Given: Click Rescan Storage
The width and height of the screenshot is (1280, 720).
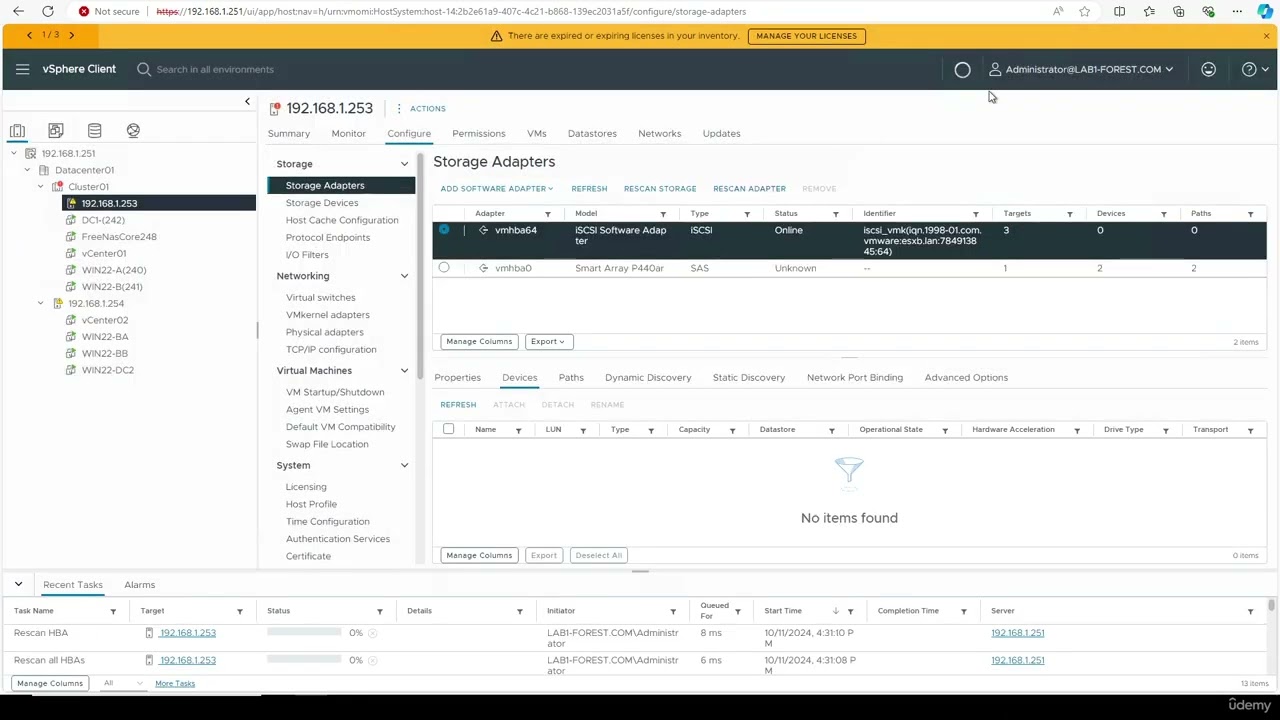Looking at the screenshot, I should coord(660,189).
